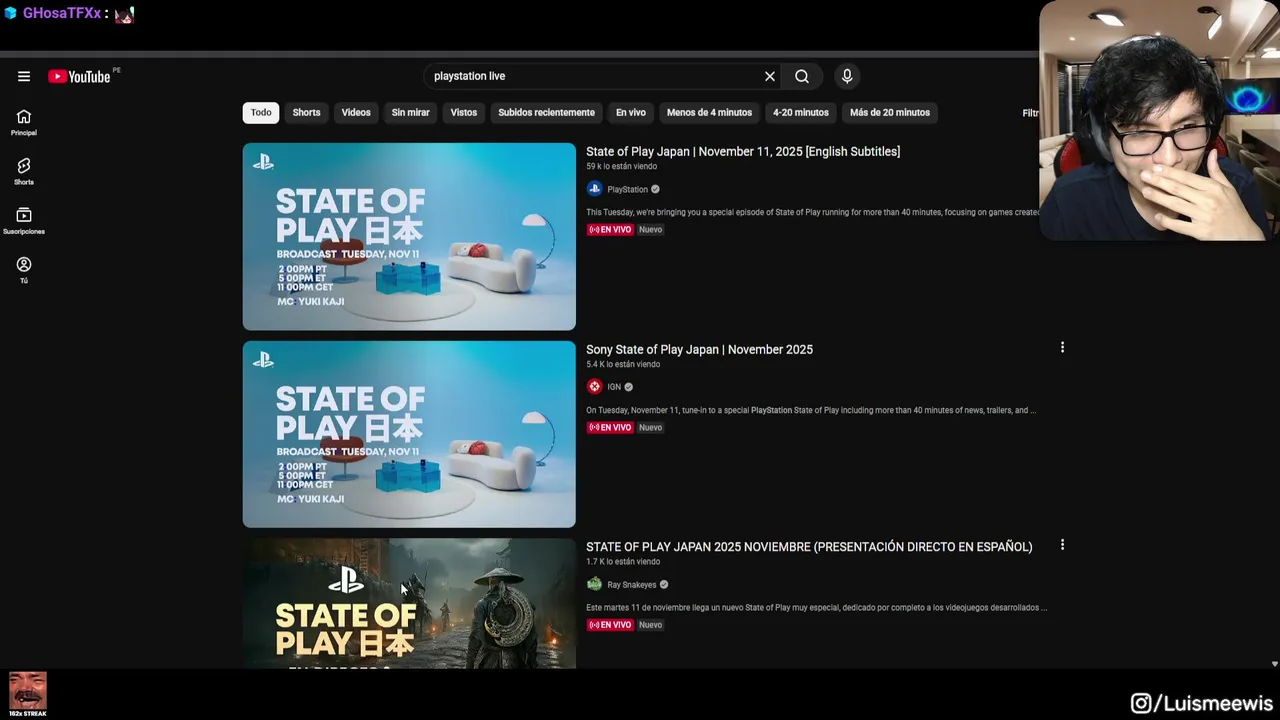The width and height of the screenshot is (1280, 720).
Task: Click the magnifier search button
Action: (x=802, y=76)
